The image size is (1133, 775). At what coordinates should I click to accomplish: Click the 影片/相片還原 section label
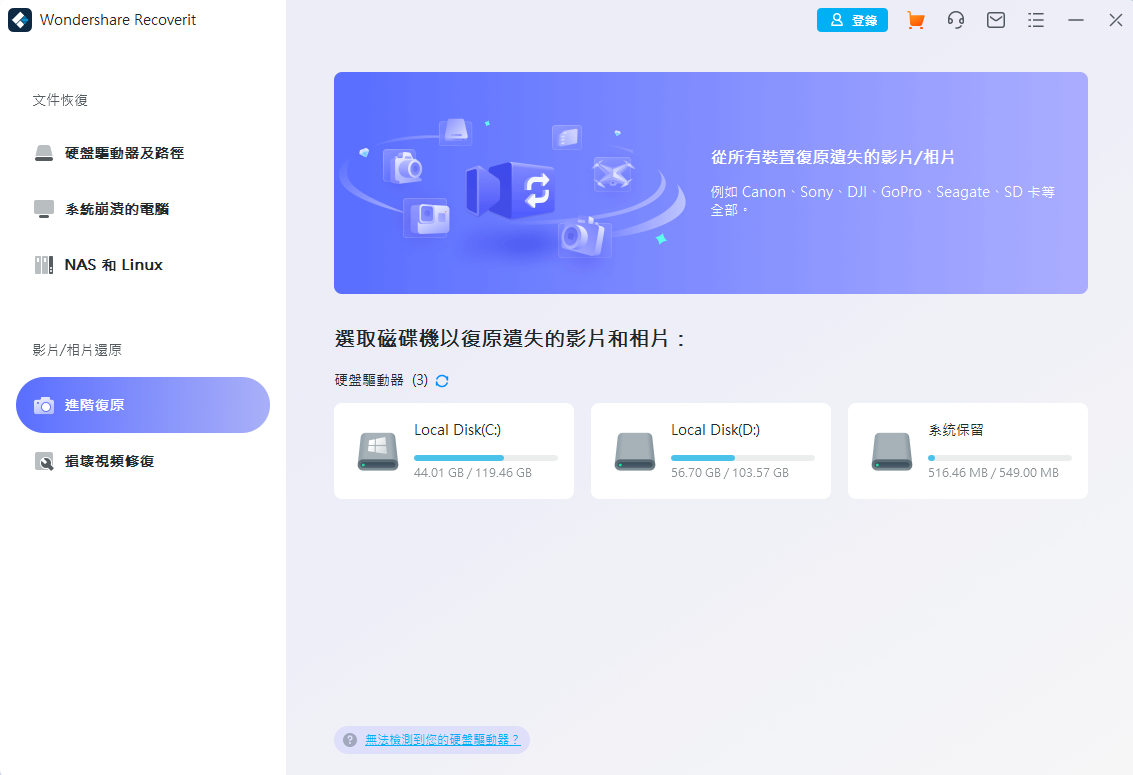point(77,350)
